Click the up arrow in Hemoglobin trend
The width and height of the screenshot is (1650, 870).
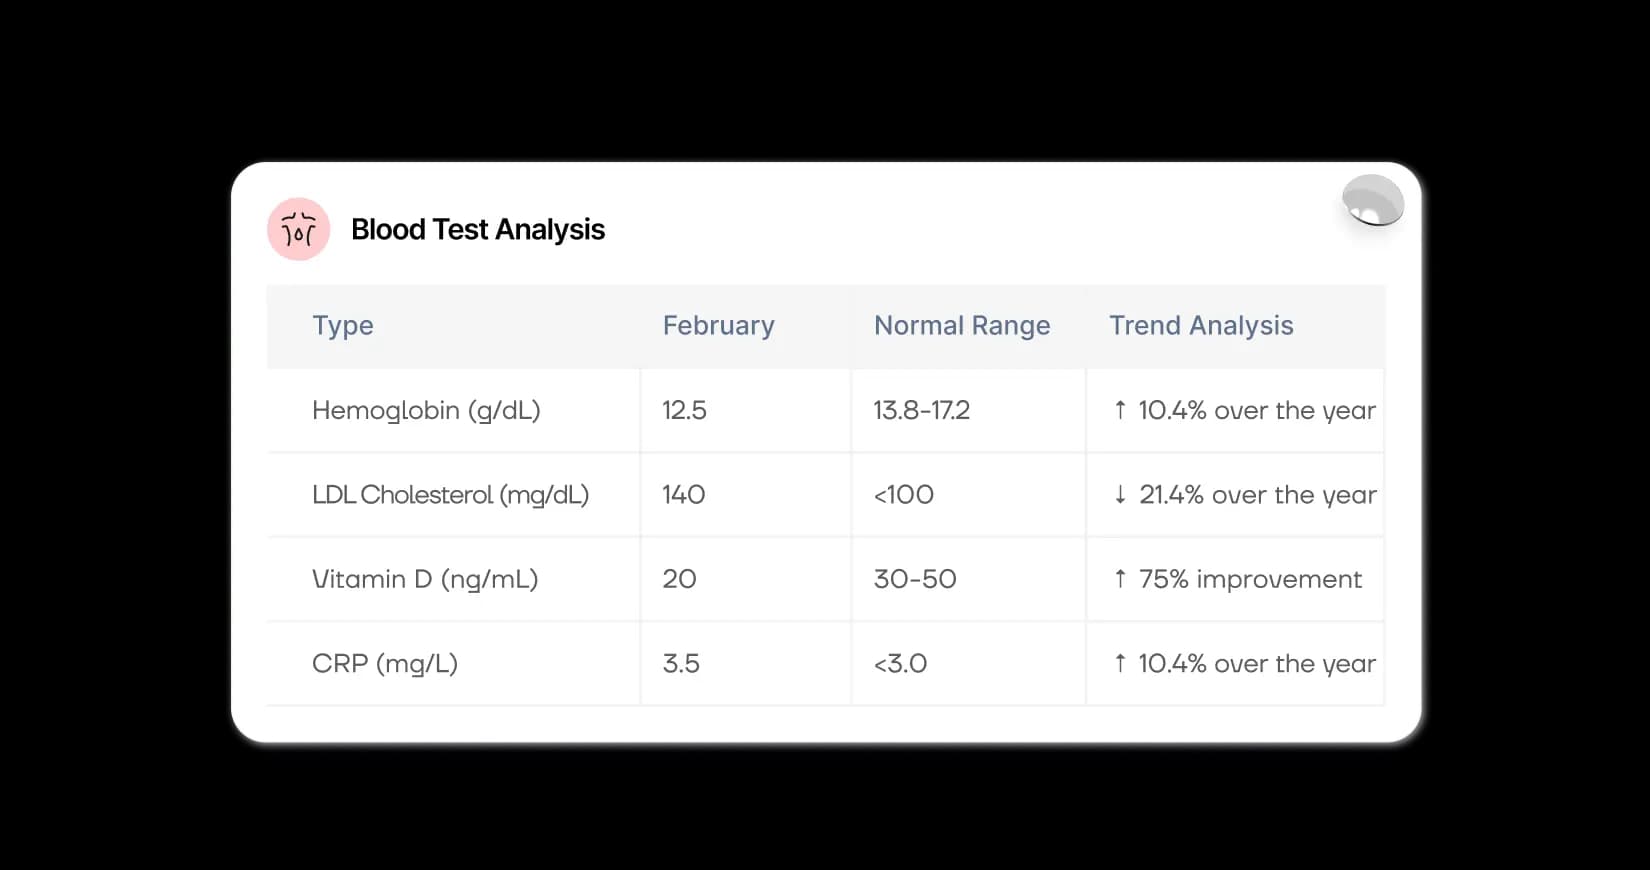[1120, 410]
